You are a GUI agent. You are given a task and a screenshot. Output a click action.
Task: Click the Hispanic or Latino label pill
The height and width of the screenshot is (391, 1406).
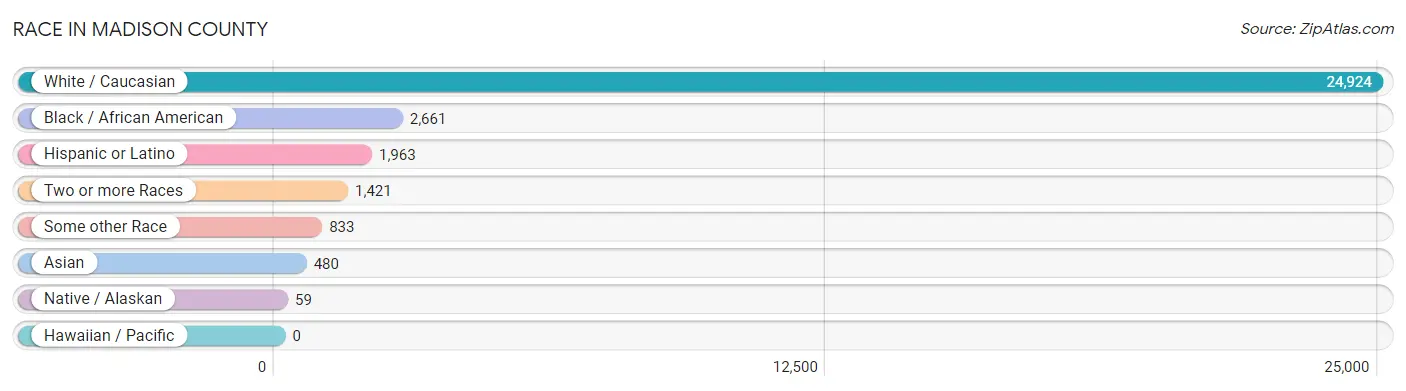coord(109,154)
